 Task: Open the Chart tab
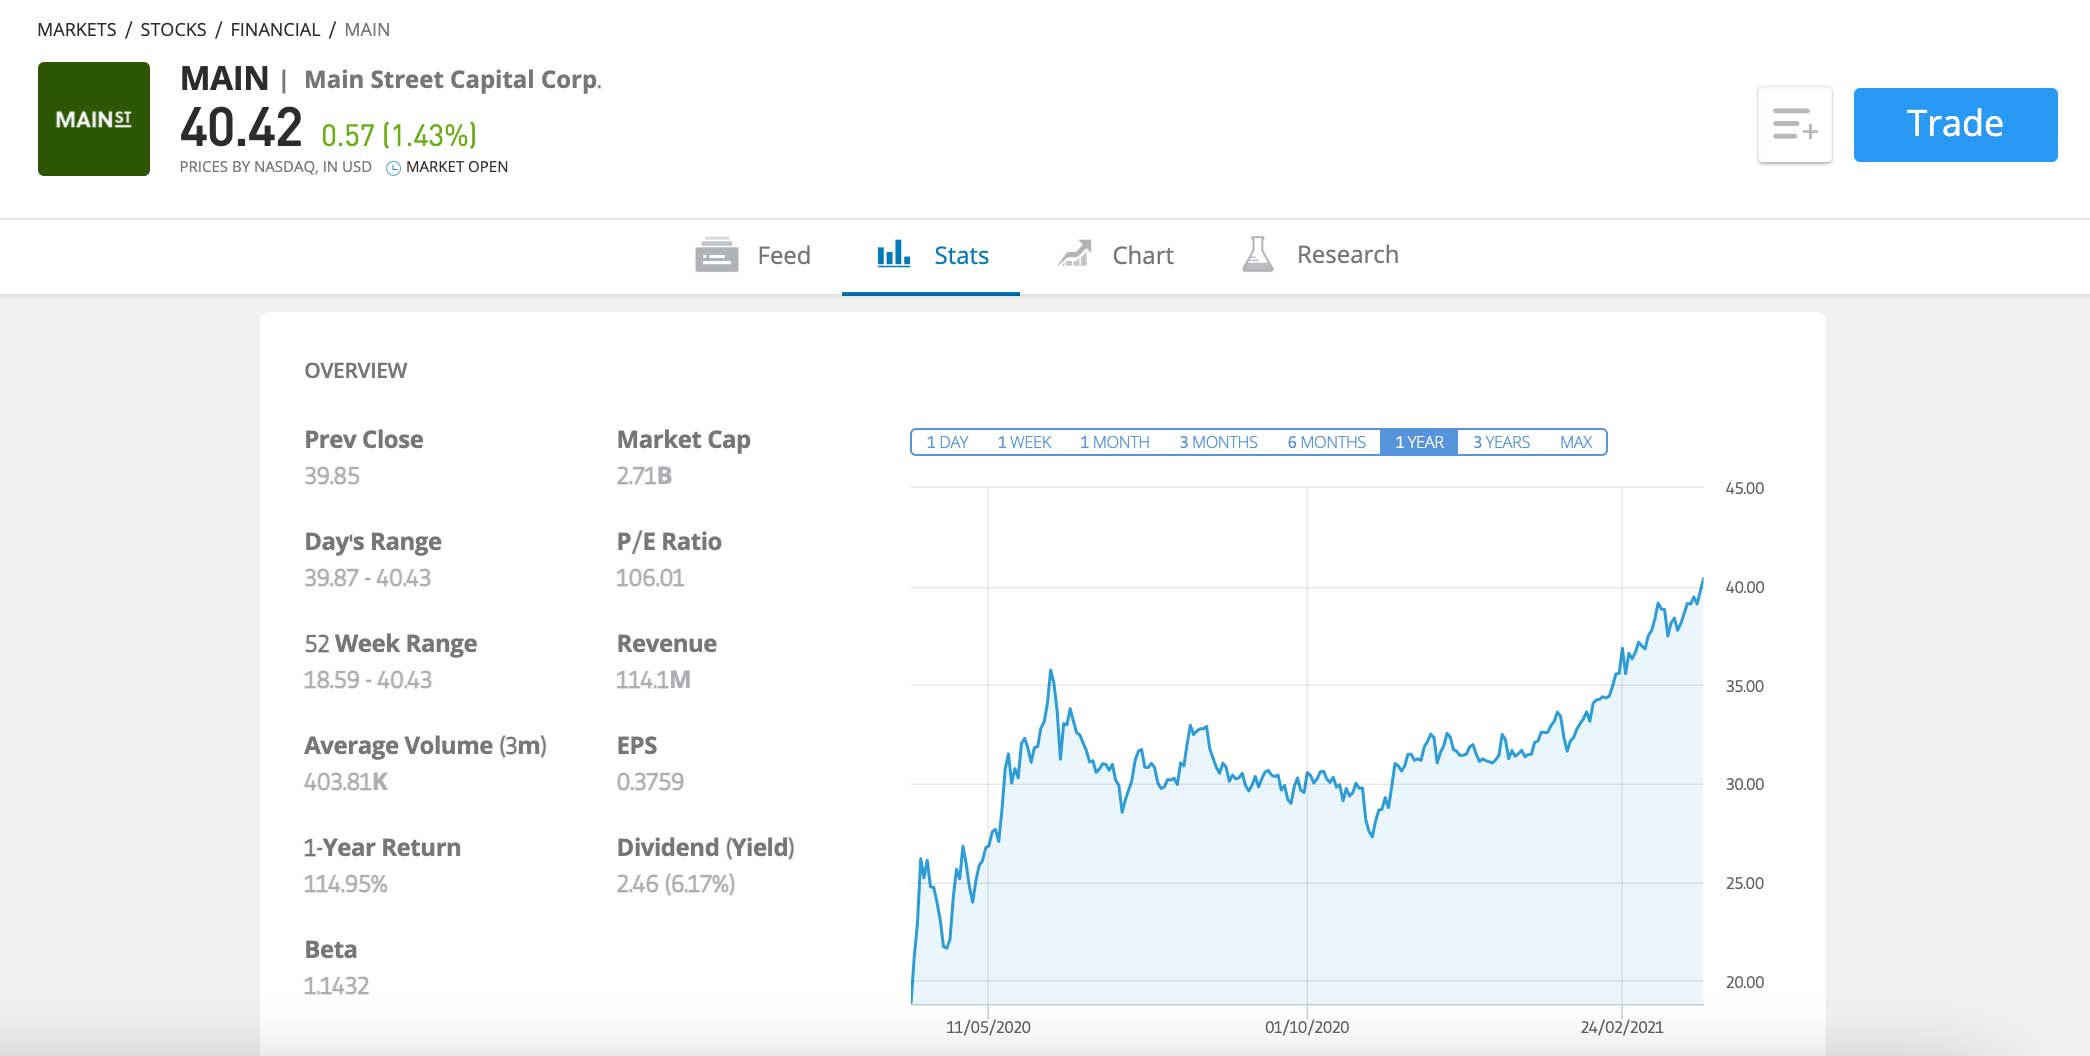point(1115,256)
